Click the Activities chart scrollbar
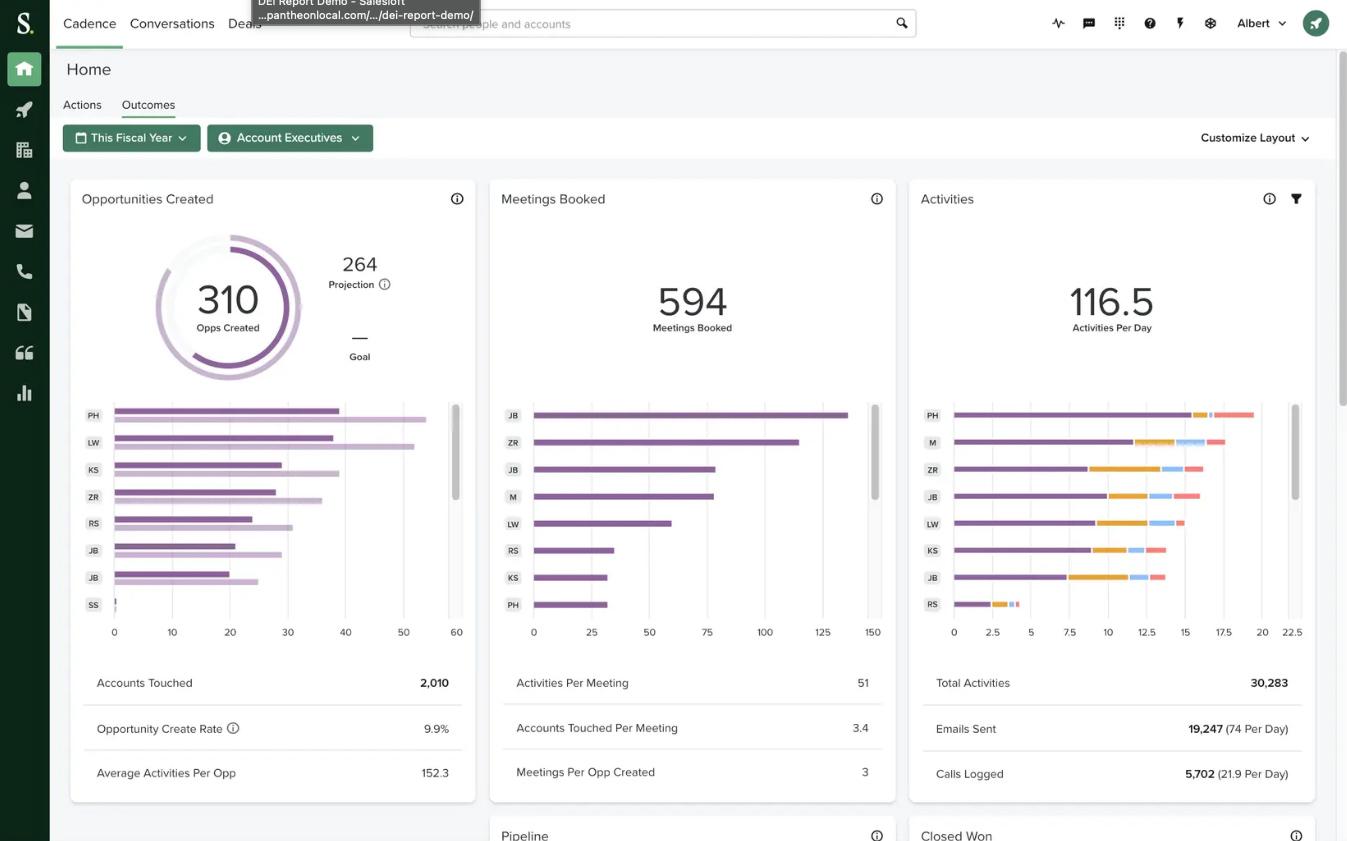The image size is (1347, 841). pos(1295,452)
